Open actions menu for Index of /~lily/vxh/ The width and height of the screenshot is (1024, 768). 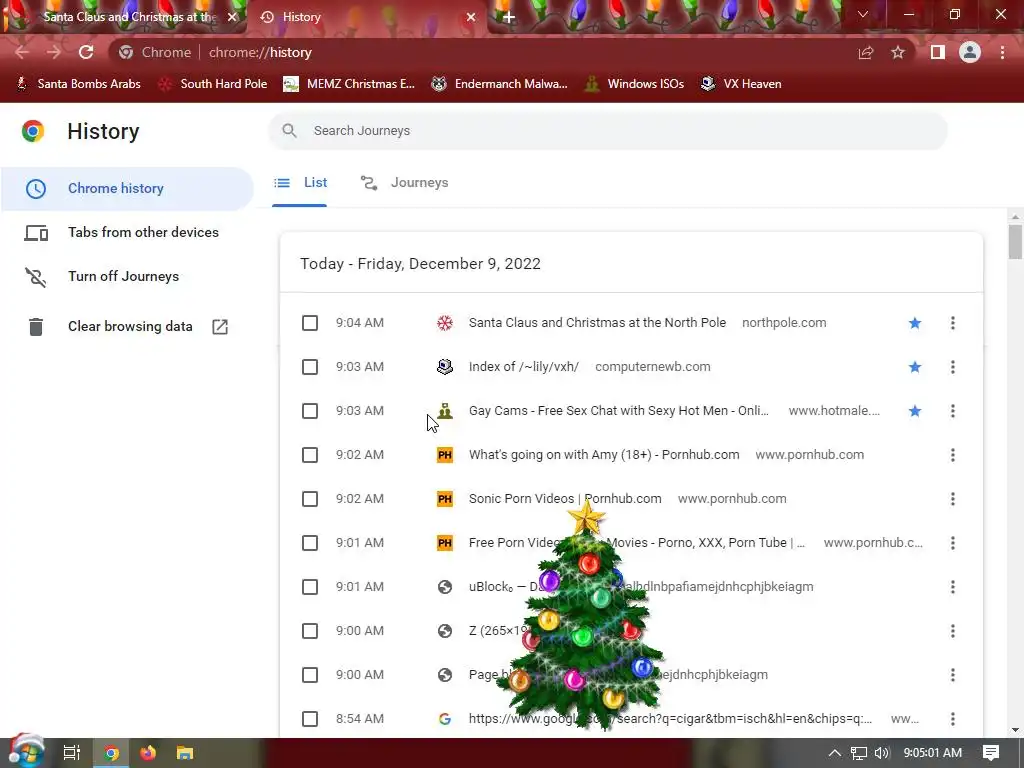[953, 367]
